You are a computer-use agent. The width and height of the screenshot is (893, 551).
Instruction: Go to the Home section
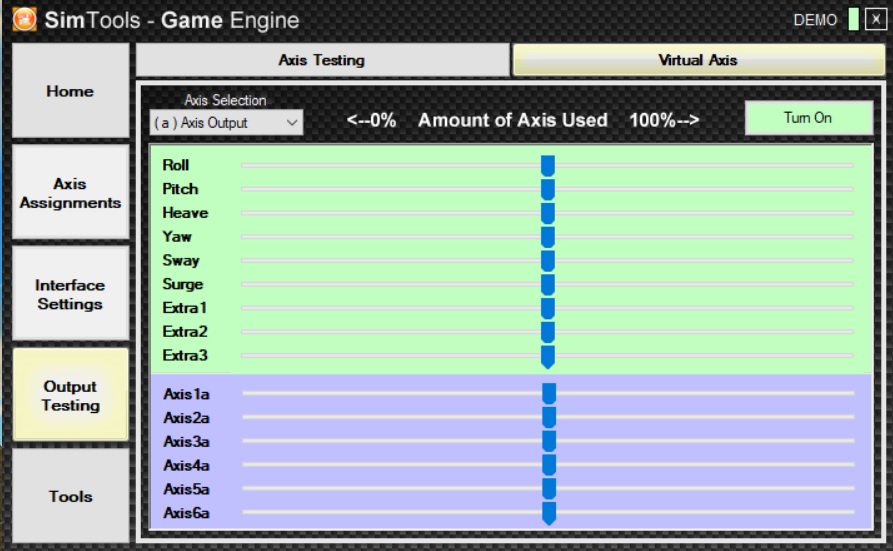70,91
